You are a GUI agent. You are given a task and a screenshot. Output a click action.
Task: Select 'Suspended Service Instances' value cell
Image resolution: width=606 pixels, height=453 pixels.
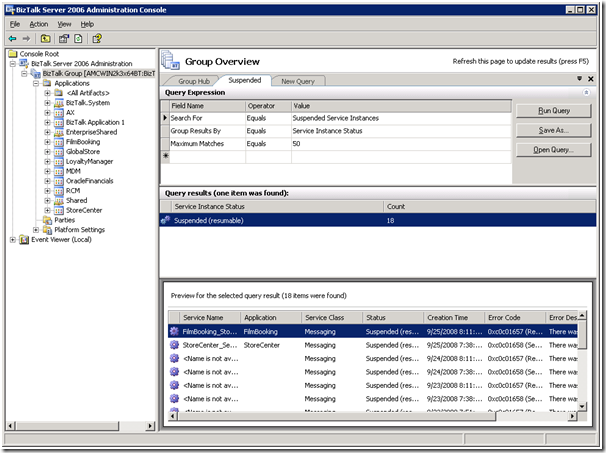[401, 118]
